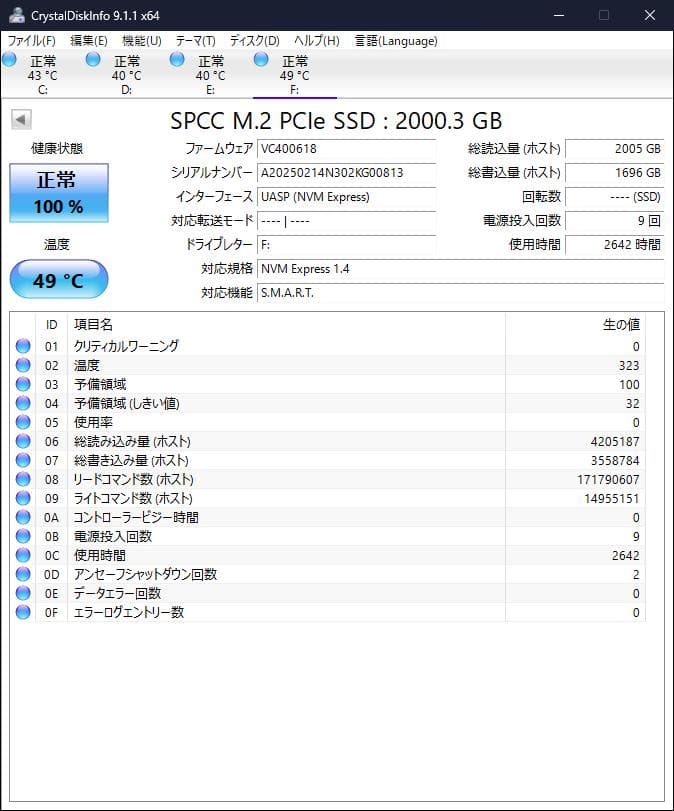Open the テーマ(T) menu
The width and height of the screenshot is (674, 811).
(196, 41)
